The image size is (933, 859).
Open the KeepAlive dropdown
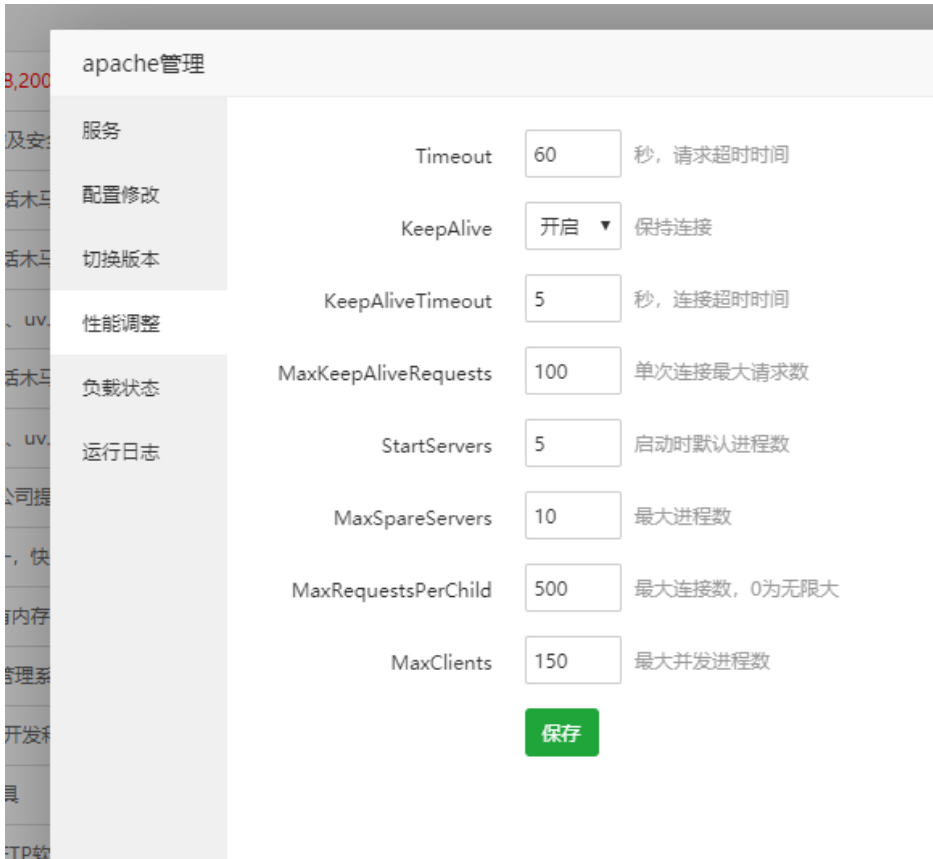[572, 227]
